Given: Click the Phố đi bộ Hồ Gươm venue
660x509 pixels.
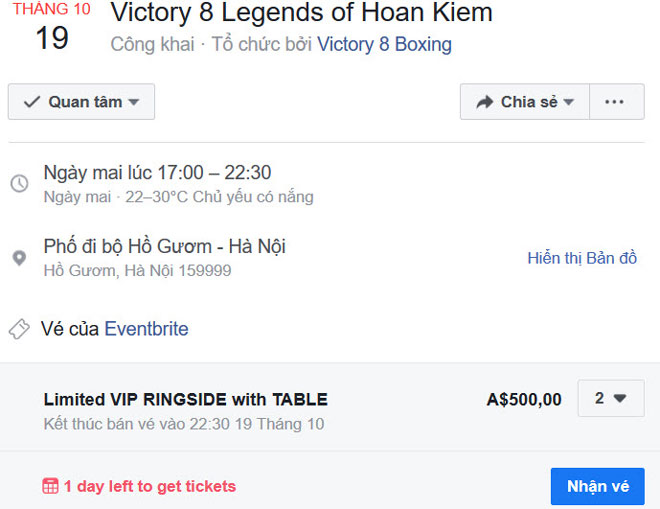Looking at the screenshot, I should click(x=165, y=246).
